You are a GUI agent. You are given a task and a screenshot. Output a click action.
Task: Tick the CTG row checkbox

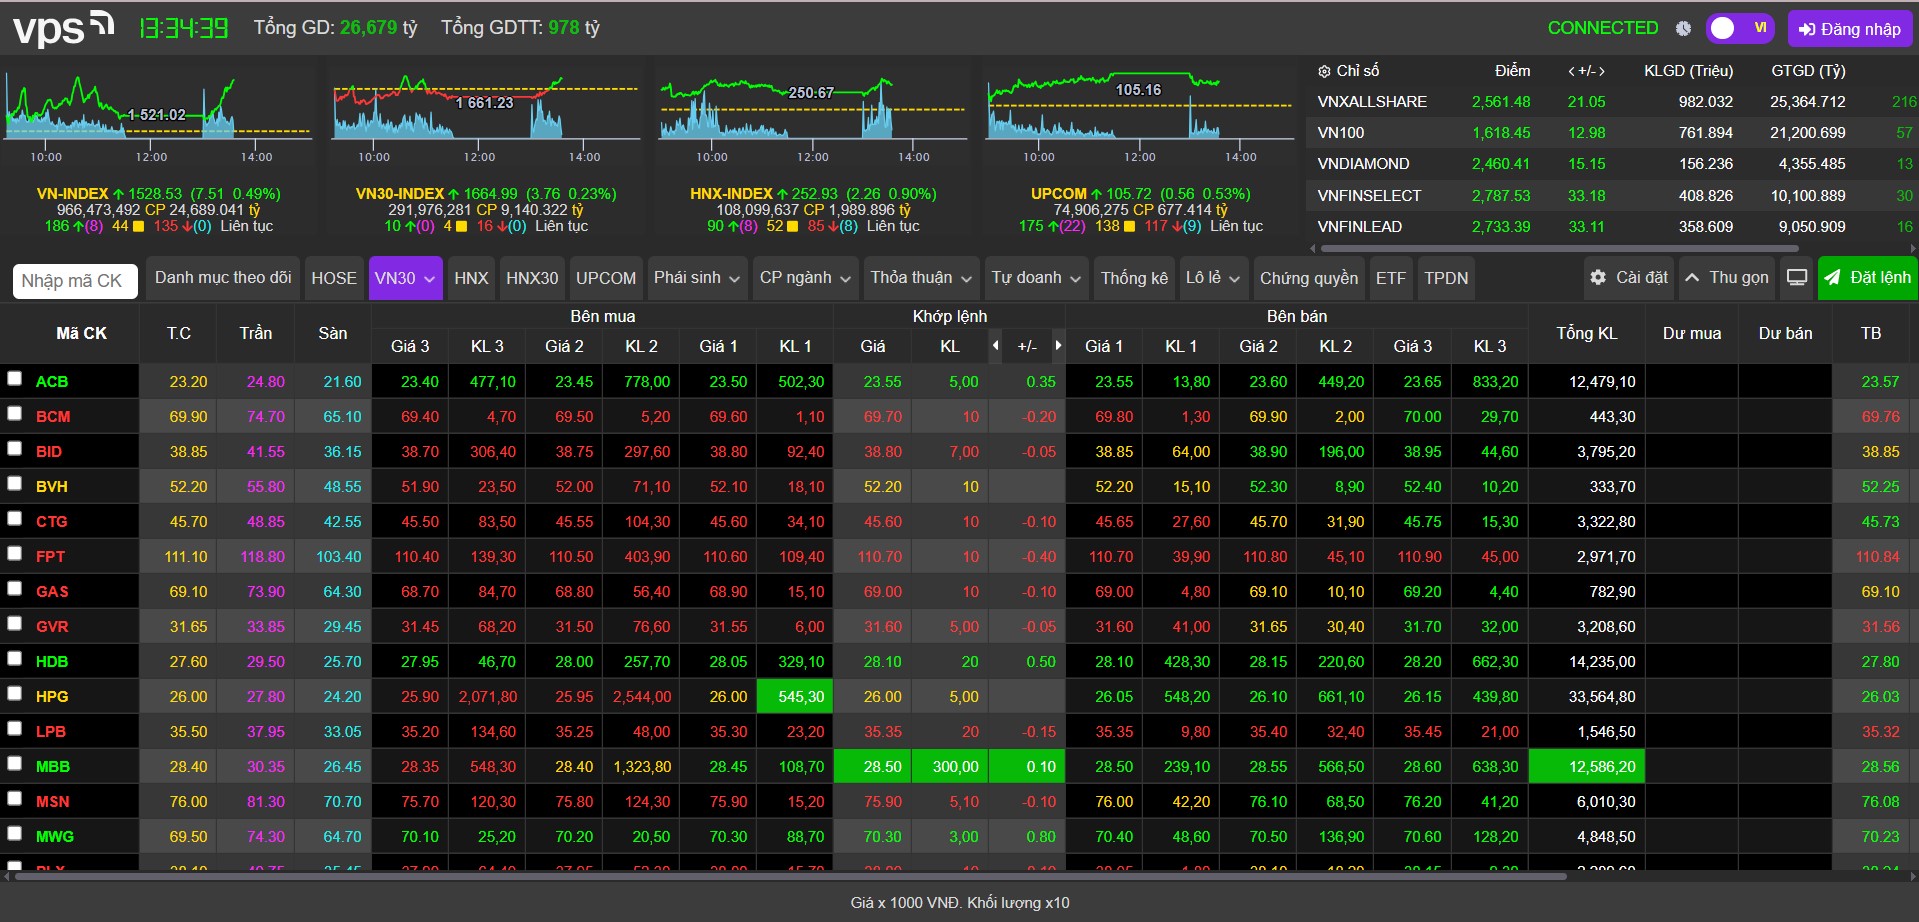14,518
